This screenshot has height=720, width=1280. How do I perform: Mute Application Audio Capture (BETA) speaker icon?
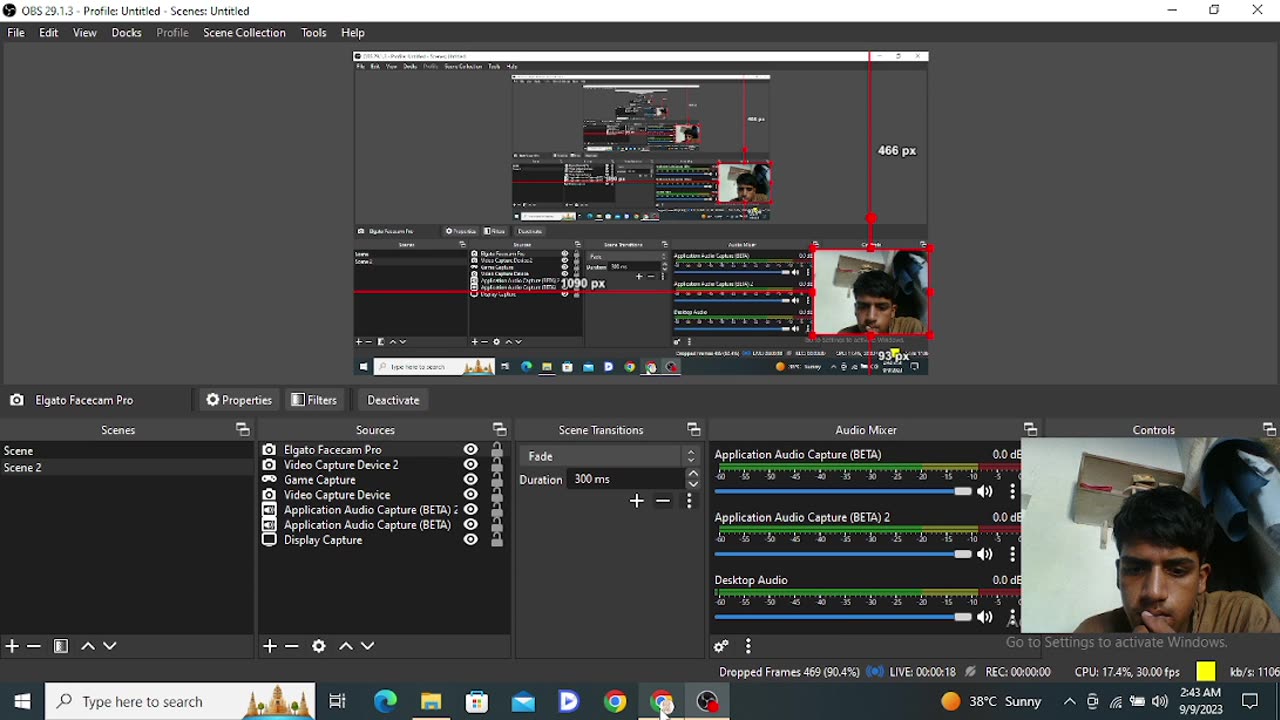[x=985, y=491]
